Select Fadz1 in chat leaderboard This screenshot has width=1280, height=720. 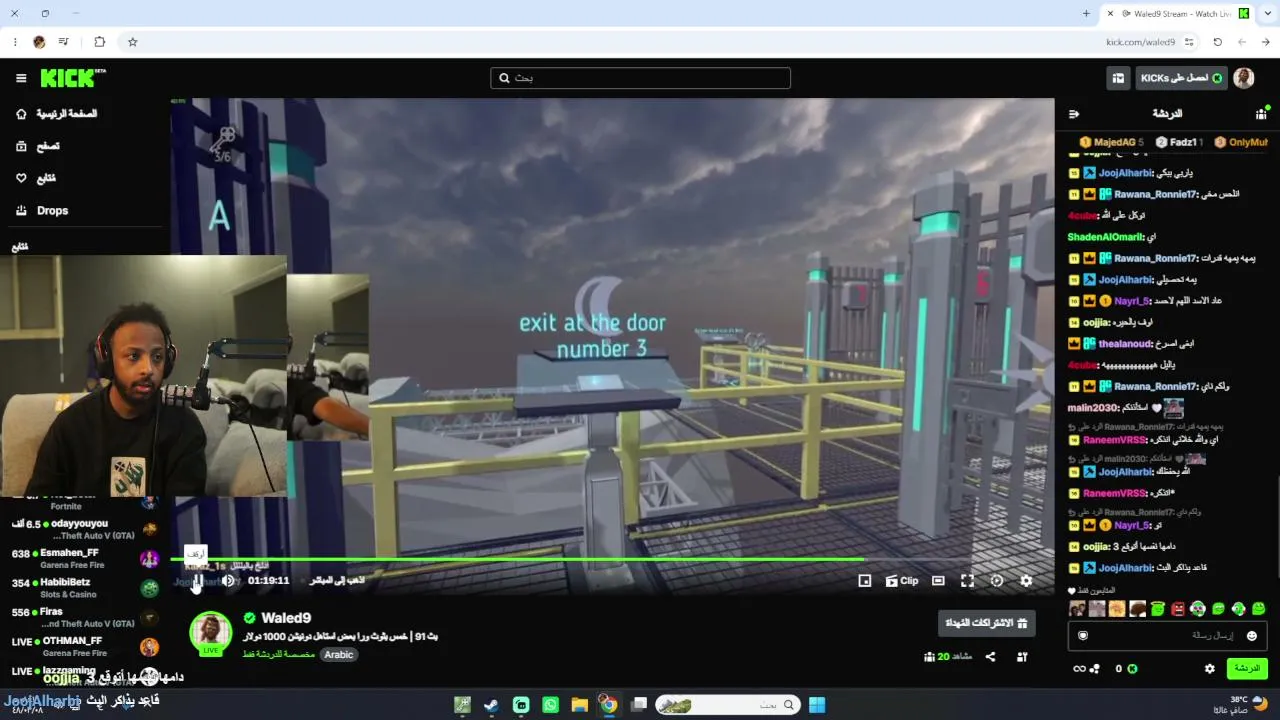pos(1179,143)
